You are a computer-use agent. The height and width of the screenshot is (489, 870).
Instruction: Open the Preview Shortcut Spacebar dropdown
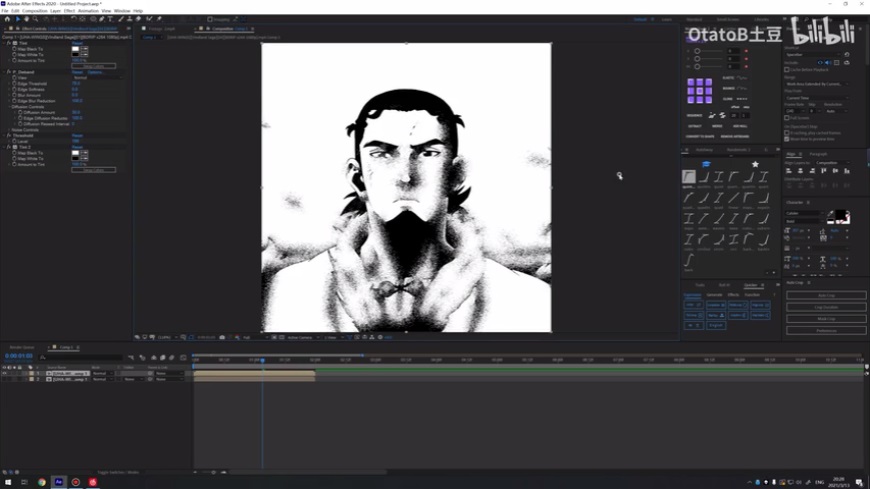point(813,54)
